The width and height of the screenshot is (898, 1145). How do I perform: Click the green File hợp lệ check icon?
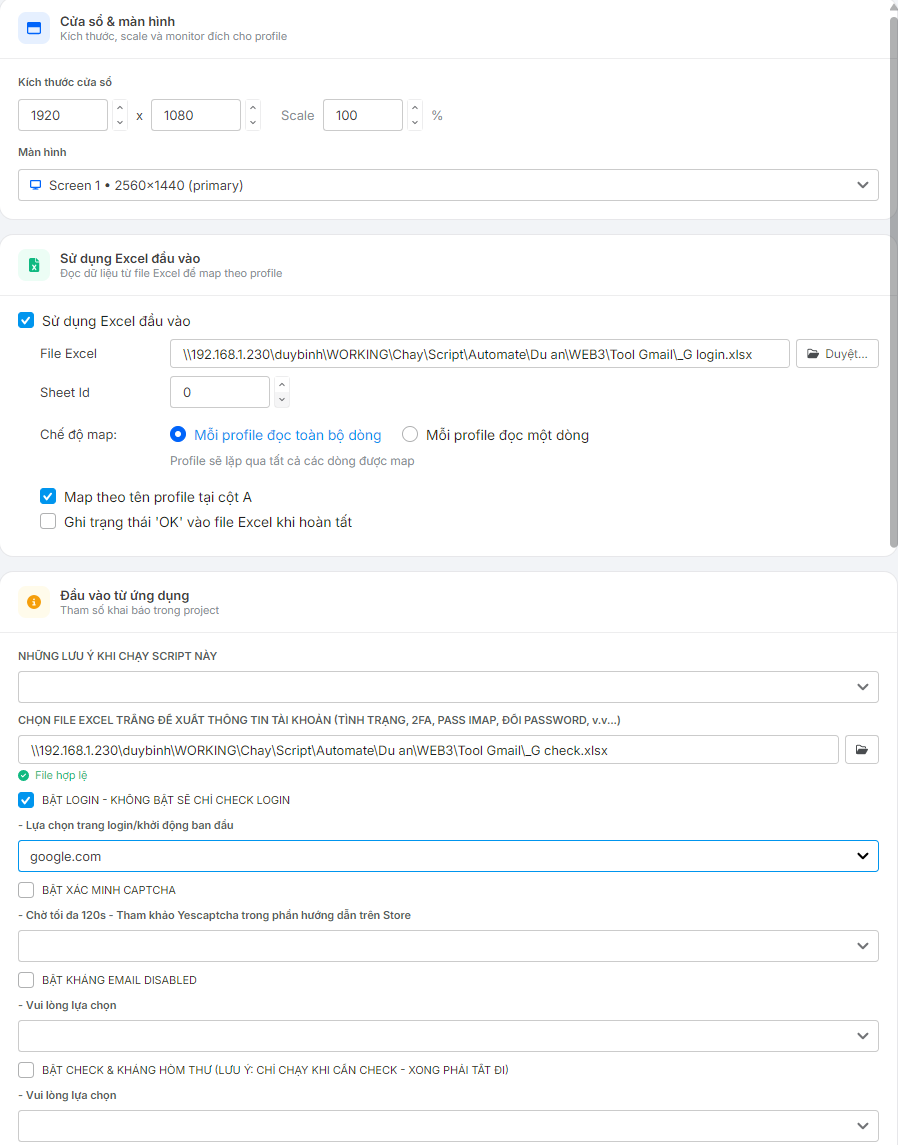click(23, 776)
